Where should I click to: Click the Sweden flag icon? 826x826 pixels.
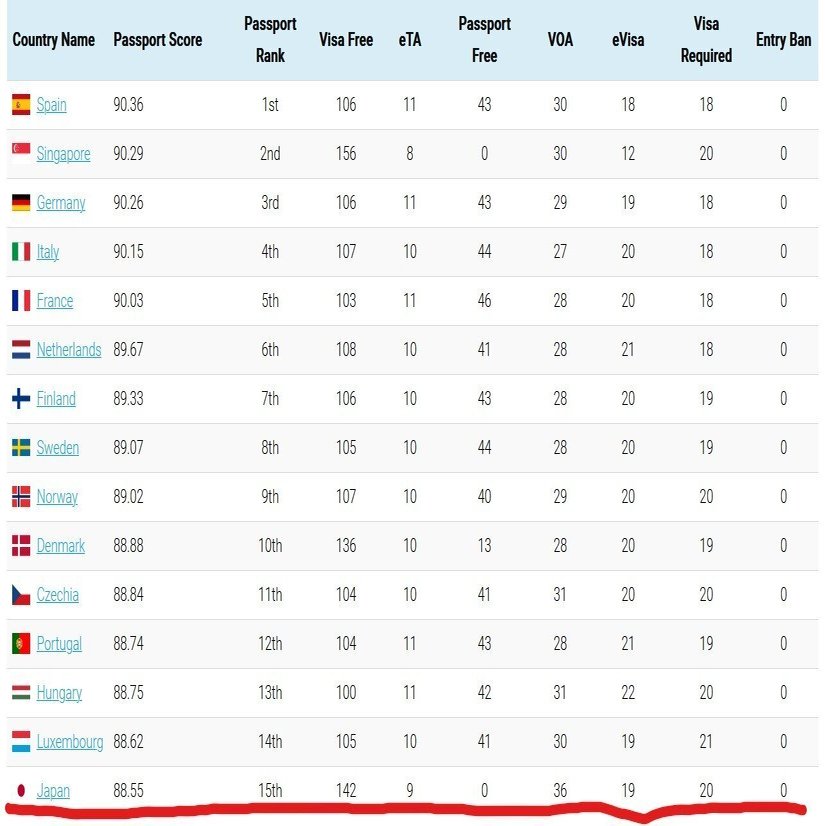(21, 447)
